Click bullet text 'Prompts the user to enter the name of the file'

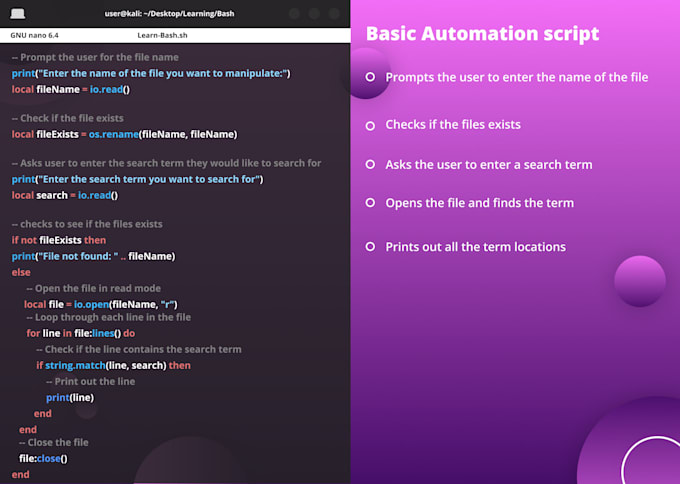pyautogui.click(x=517, y=77)
